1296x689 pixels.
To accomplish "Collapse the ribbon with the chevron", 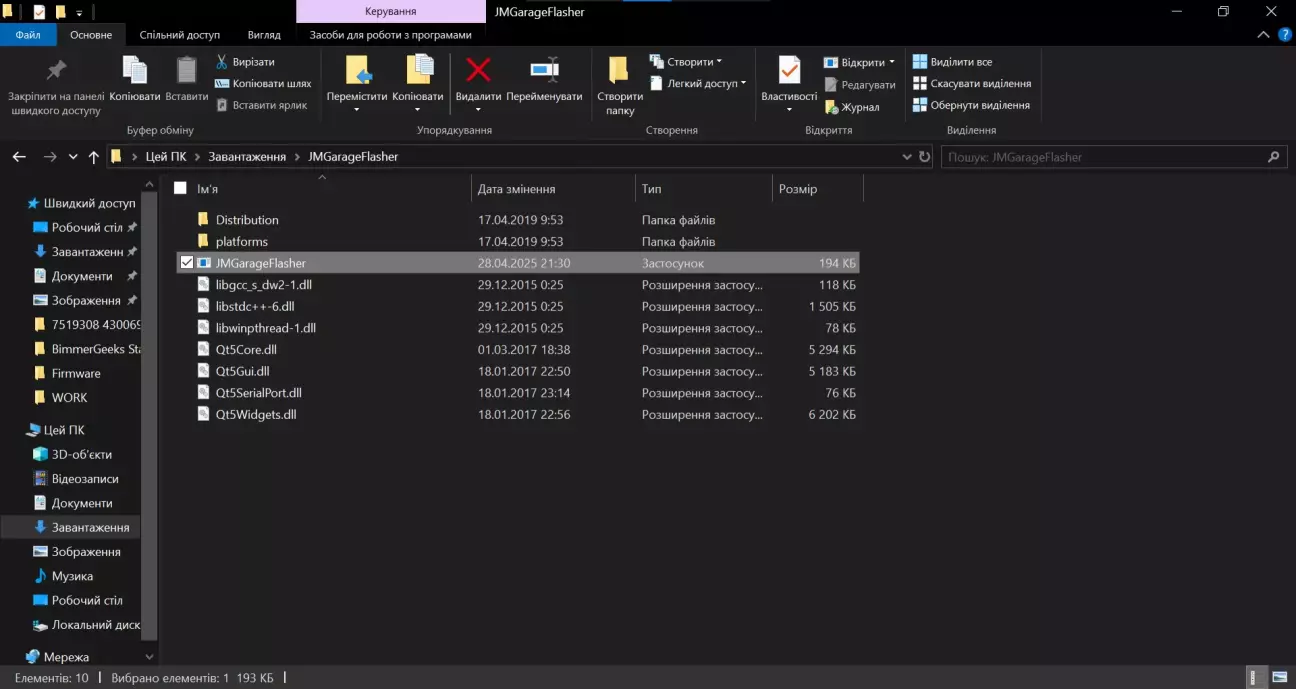I will click(x=1263, y=35).
